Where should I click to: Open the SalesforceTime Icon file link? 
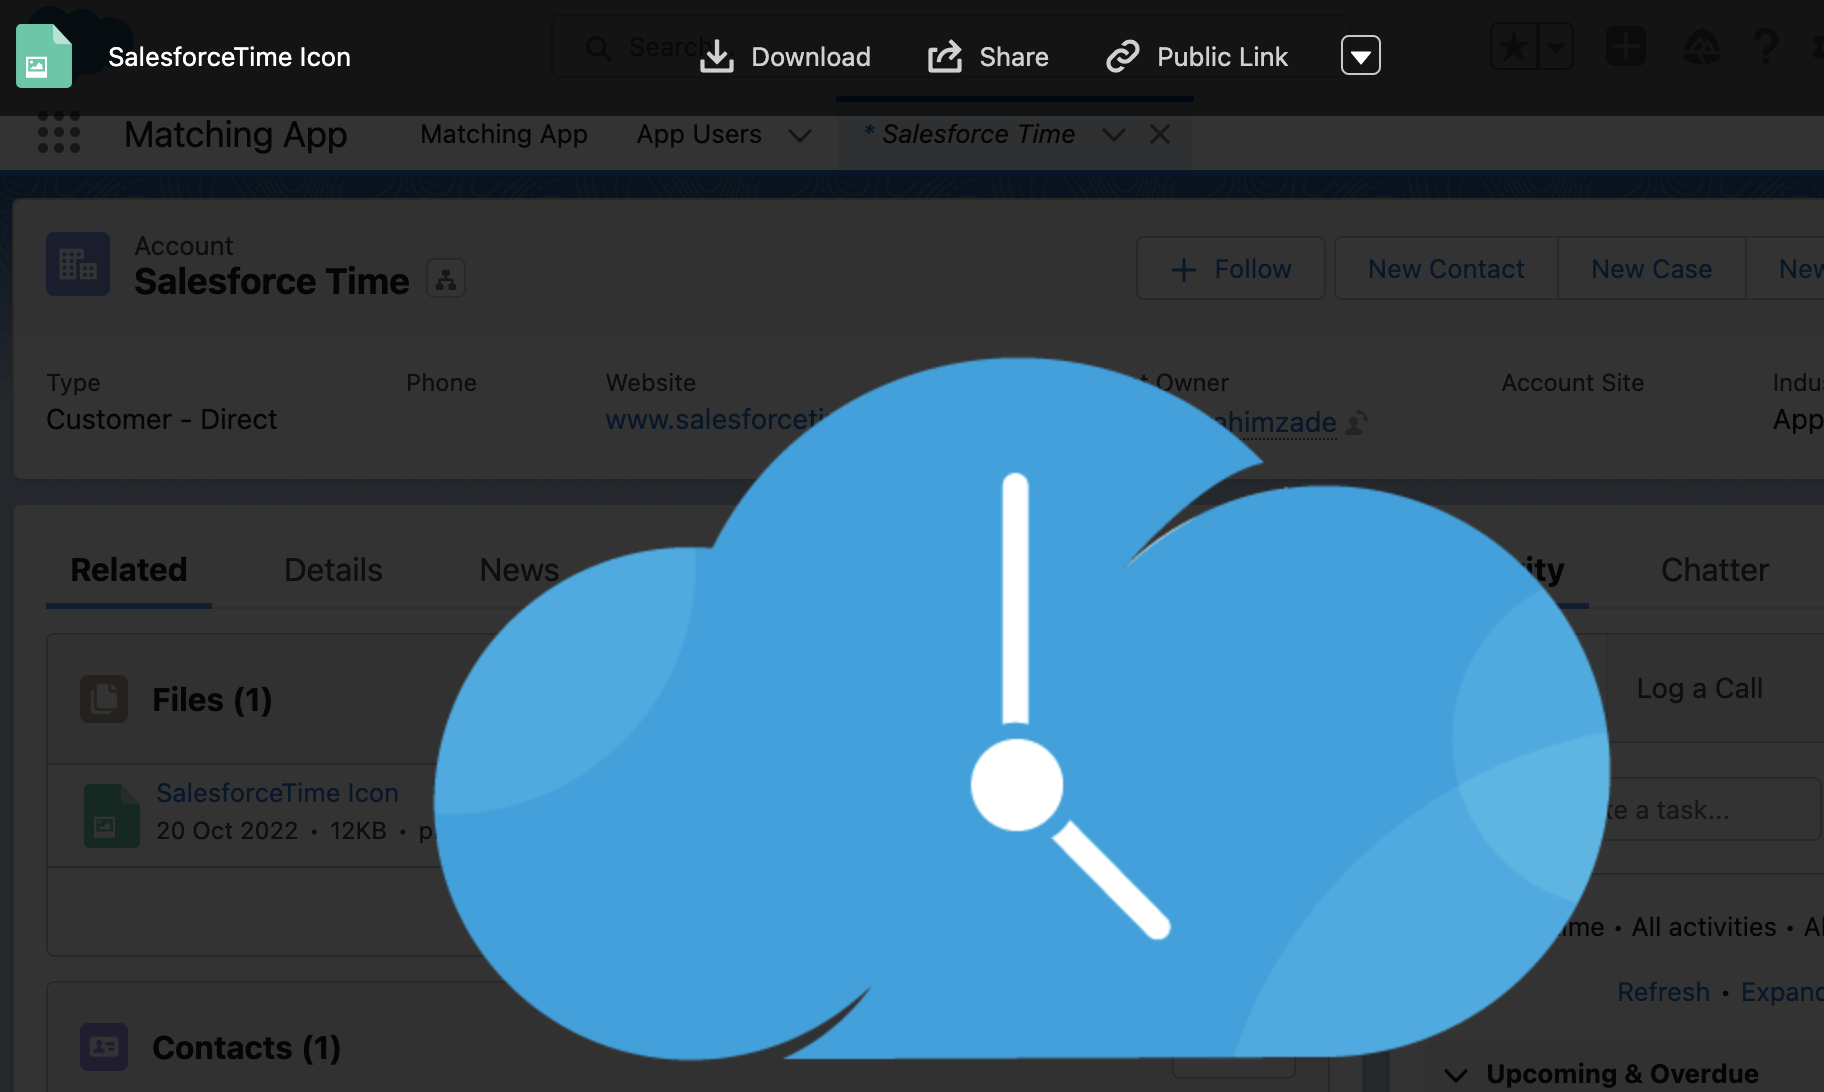pyautogui.click(x=277, y=792)
